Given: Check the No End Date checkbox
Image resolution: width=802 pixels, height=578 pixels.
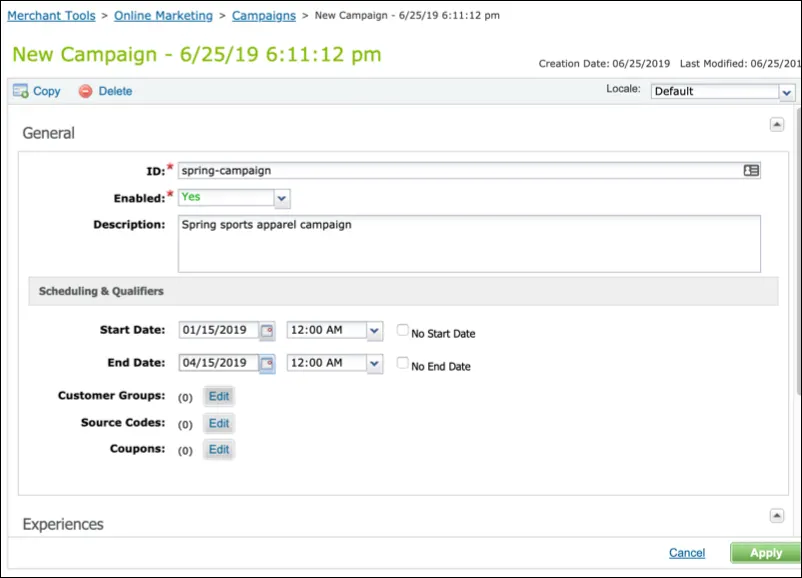Looking at the screenshot, I should click(x=403, y=363).
